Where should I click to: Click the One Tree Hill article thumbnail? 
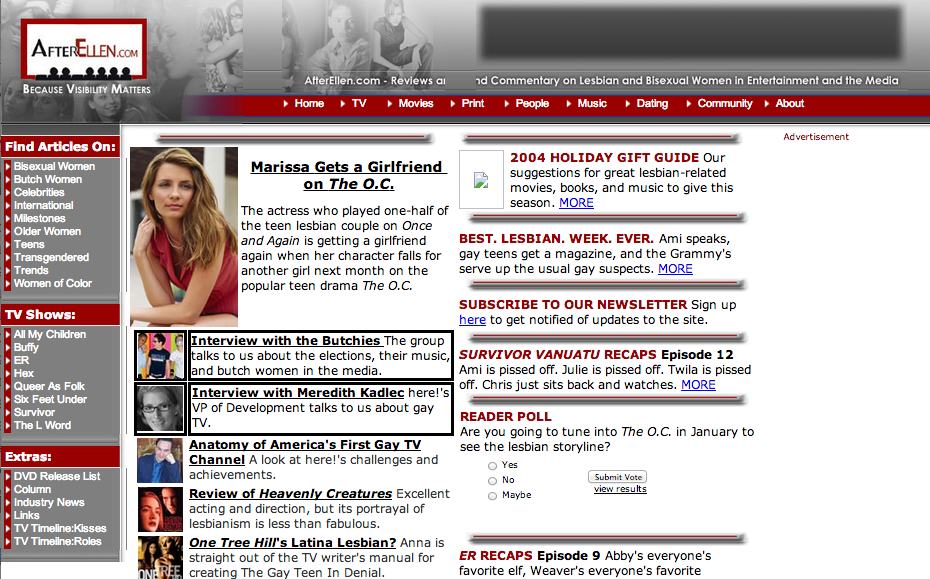[x=160, y=558]
